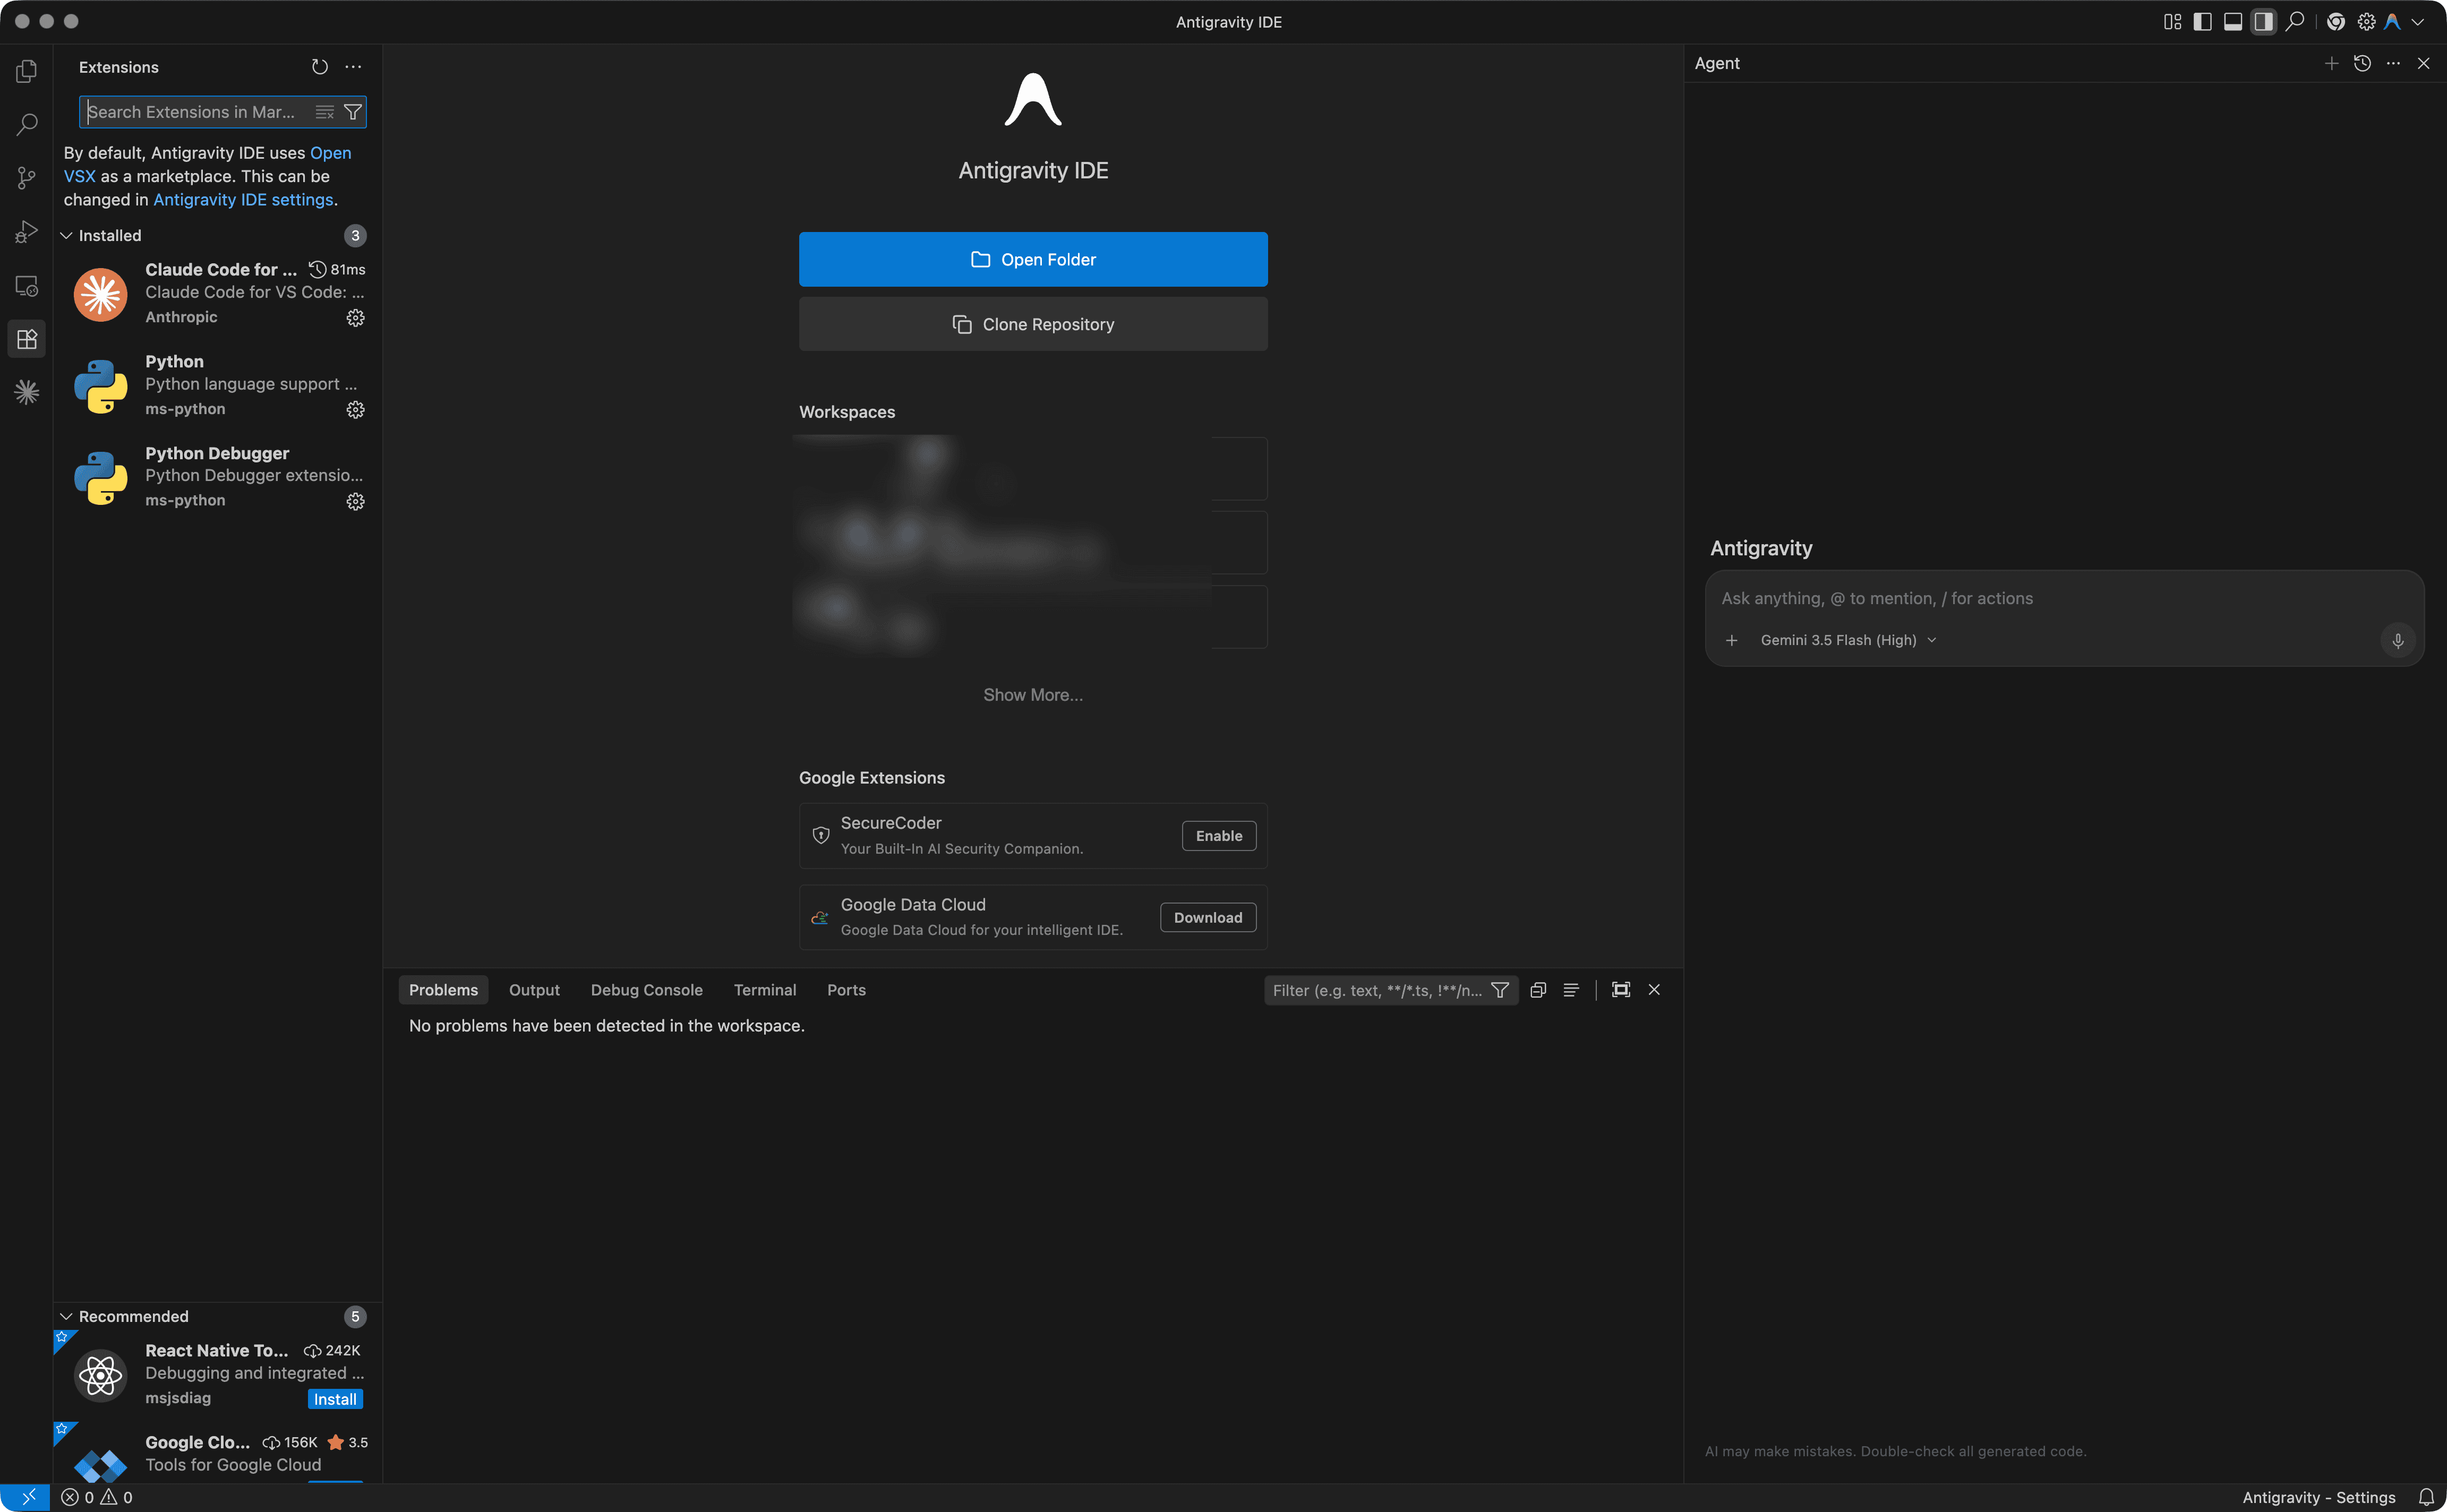The width and height of the screenshot is (2447, 1512).
Task: Open Agent panel more actions
Action: (x=2393, y=63)
